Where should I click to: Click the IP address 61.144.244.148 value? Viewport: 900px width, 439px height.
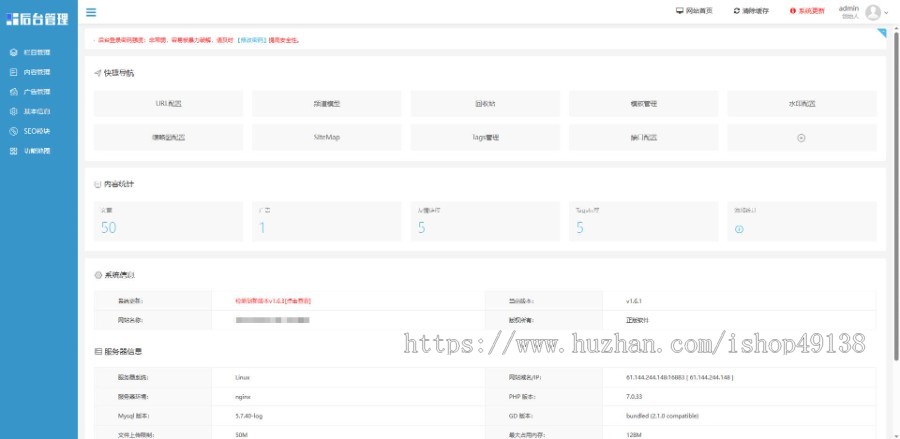[680, 378]
